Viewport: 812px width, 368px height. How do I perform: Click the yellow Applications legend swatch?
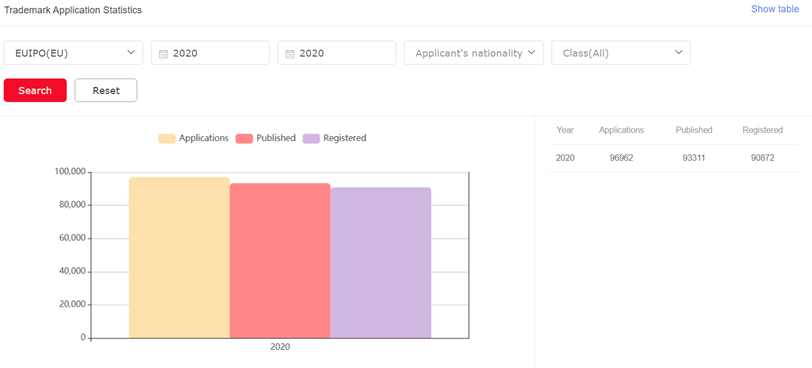[167, 138]
